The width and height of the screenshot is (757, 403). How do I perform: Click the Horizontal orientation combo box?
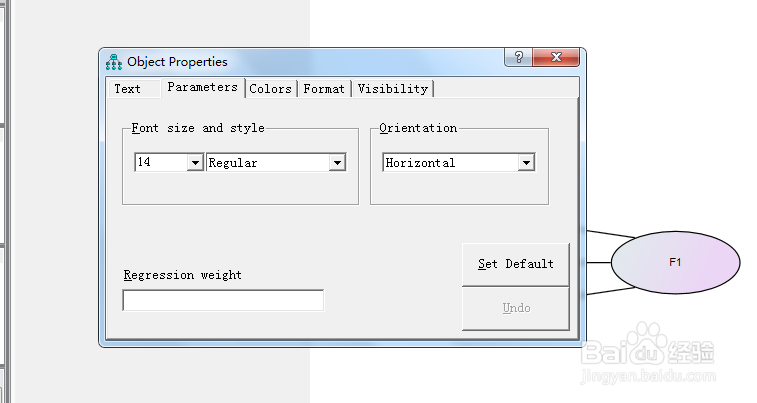pyautogui.click(x=459, y=163)
